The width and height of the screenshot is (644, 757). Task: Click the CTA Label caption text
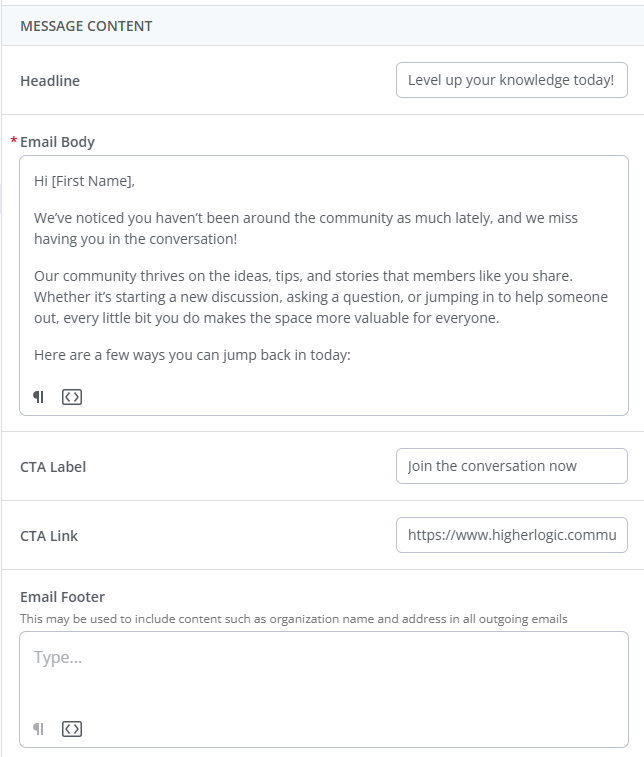(53, 467)
